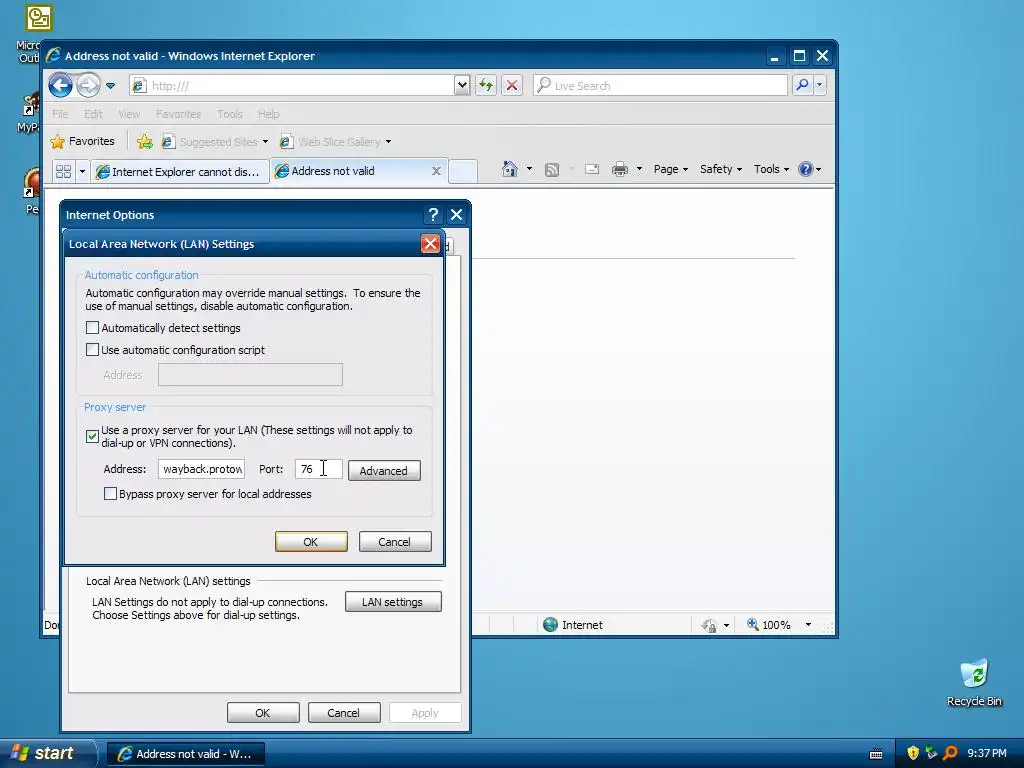Screen dimensions: 1024x768
Task: Cancel the LAN Settings dialog
Action: click(394, 541)
